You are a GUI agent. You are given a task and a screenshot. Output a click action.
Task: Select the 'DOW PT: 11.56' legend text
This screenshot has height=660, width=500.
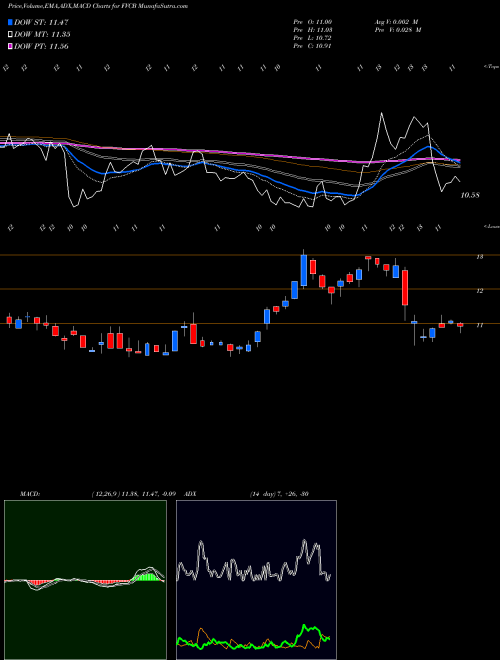click(41, 46)
